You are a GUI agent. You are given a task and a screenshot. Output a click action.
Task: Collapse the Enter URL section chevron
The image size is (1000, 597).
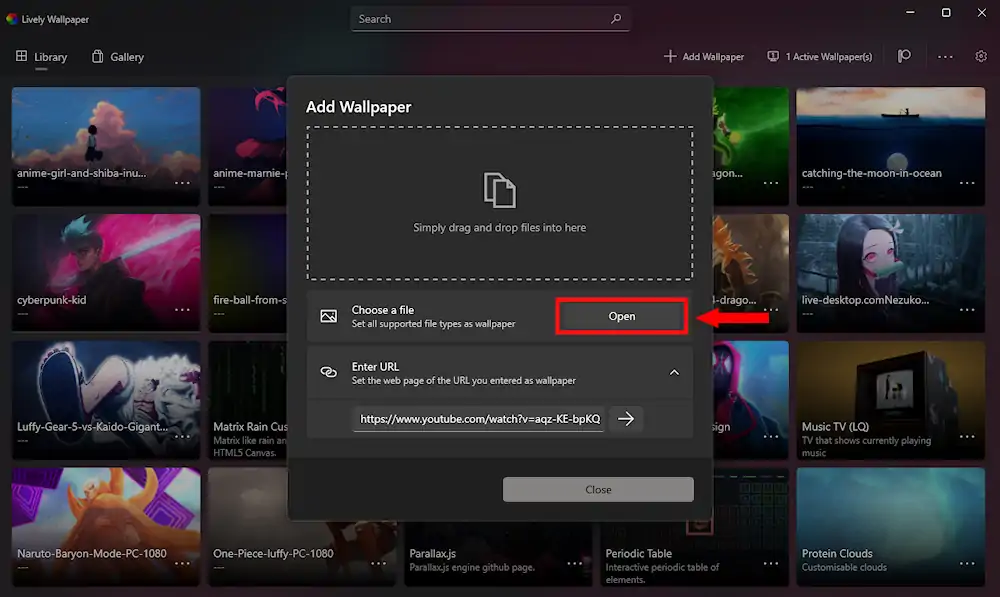click(x=674, y=372)
